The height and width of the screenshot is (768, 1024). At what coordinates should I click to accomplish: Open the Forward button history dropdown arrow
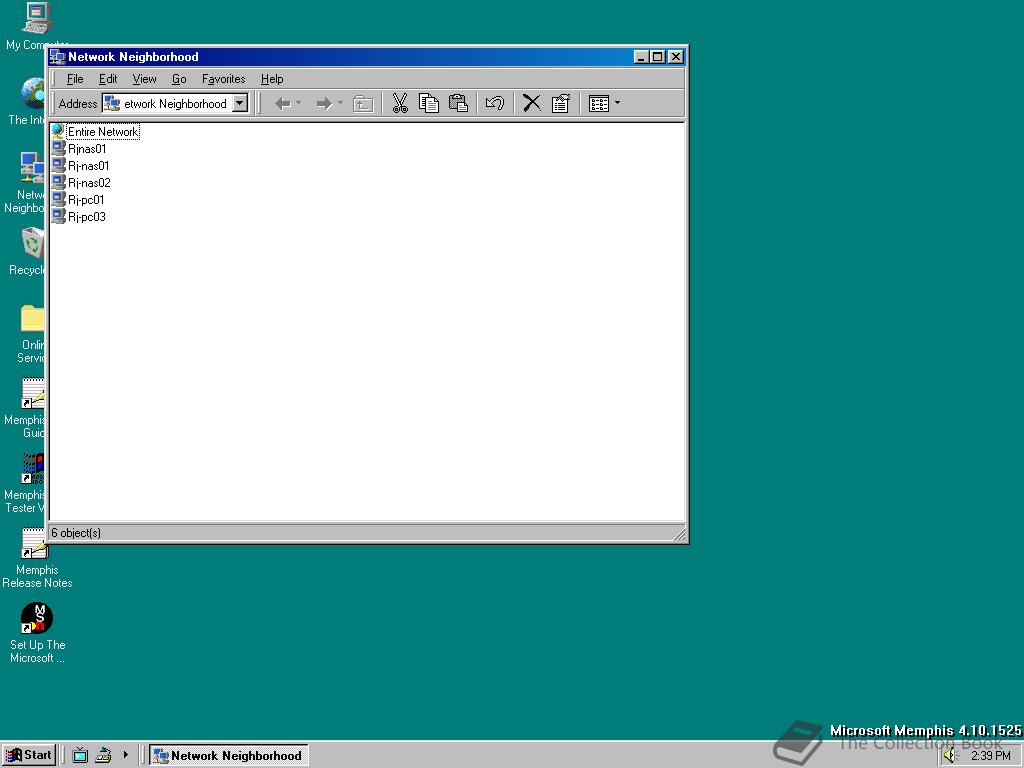tap(340, 103)
